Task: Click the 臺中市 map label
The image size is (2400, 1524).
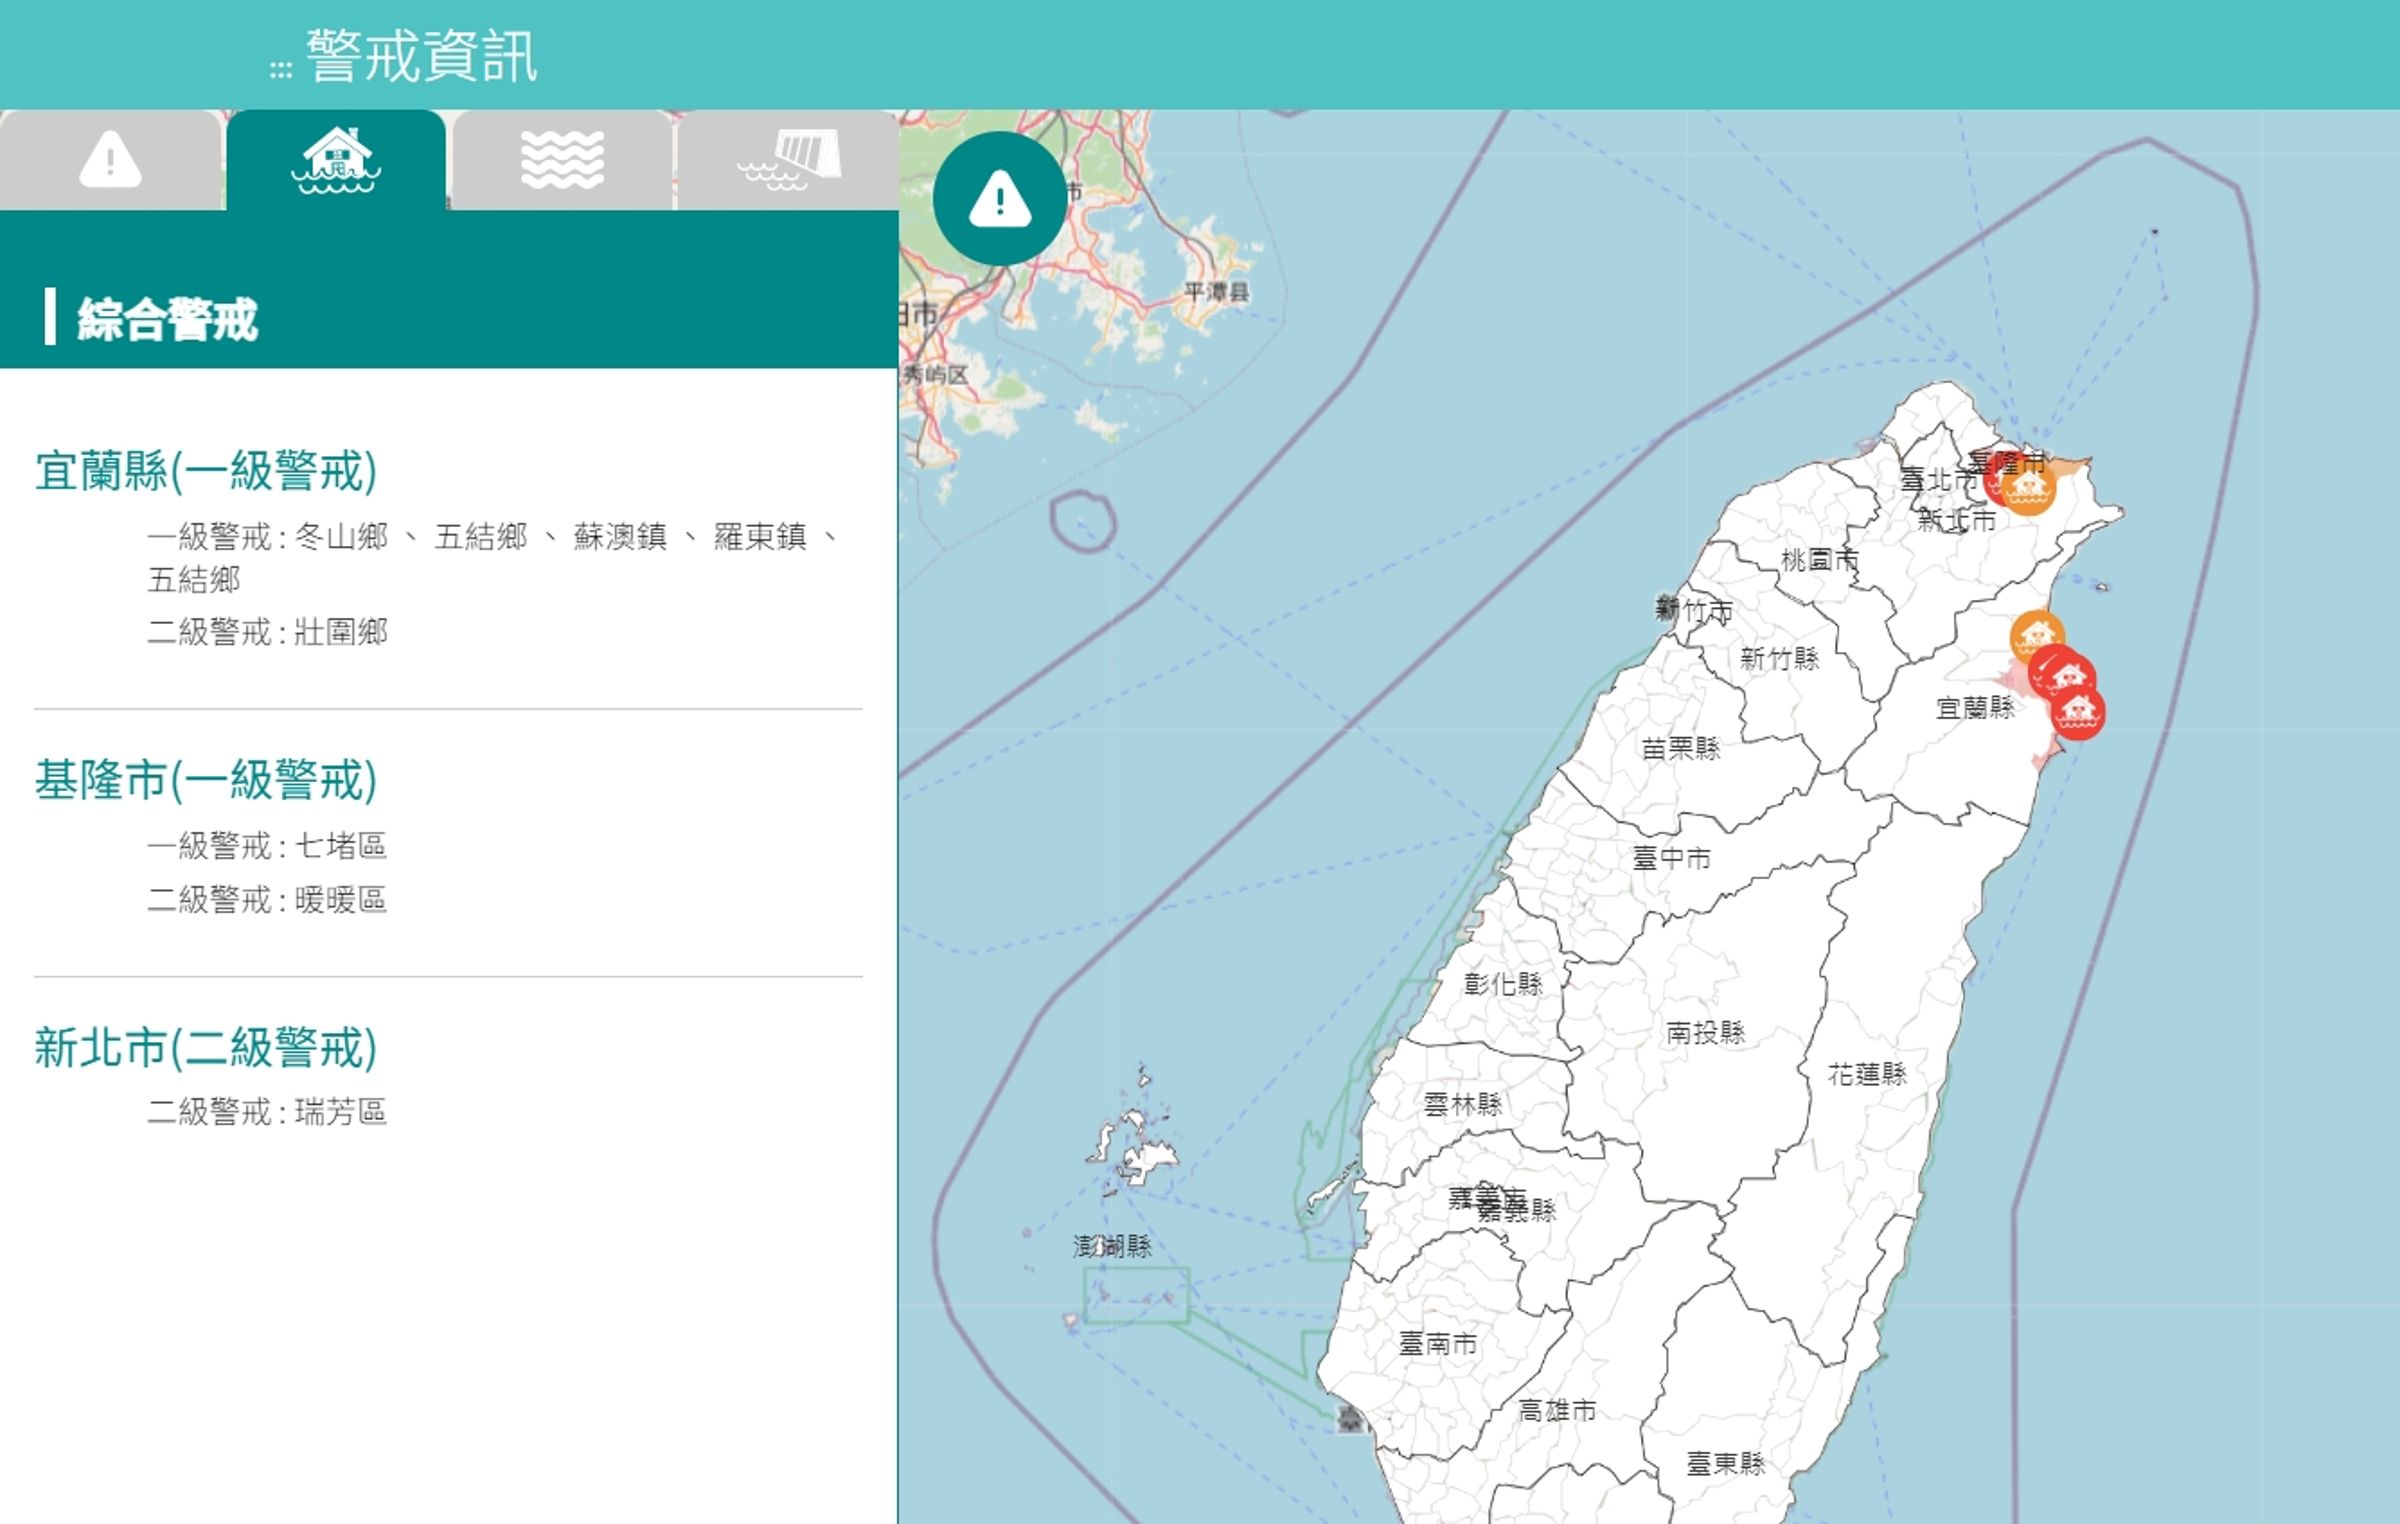Action: pyautogui.click(x=1672, y=858)
